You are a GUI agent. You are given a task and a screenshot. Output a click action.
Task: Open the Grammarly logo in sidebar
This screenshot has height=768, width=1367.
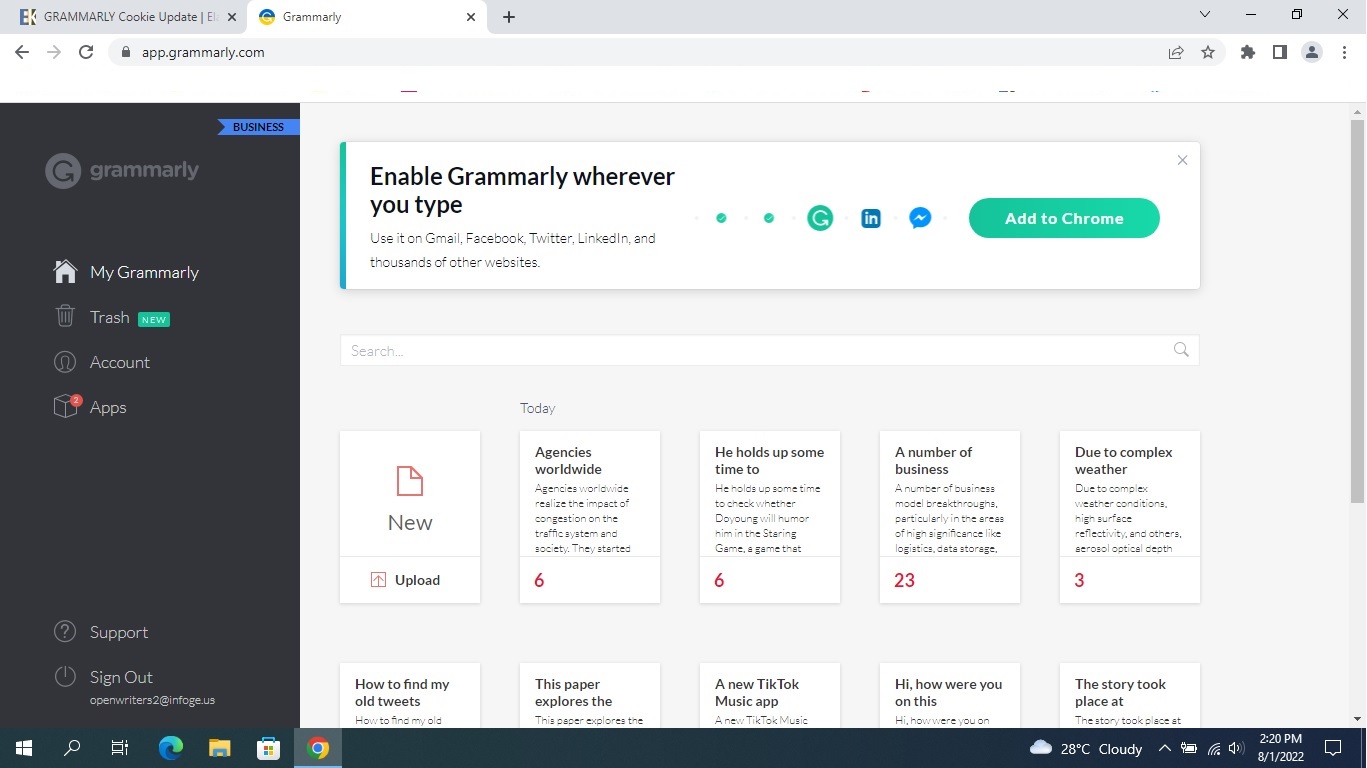click(122, 171)
